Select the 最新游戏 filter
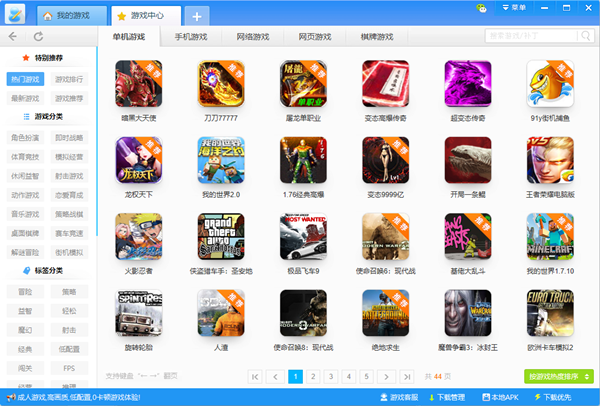The image size is (600, 406). pos(25,98)
